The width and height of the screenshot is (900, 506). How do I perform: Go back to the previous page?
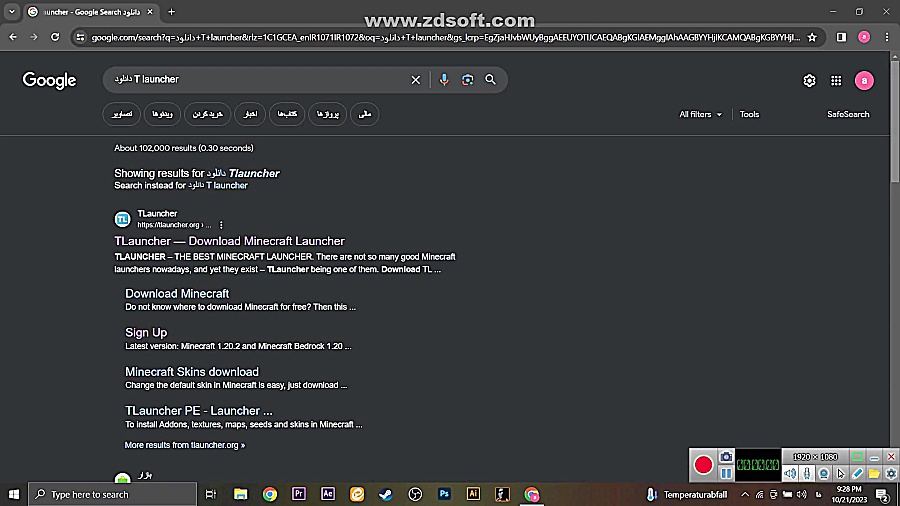click(x=13, y=37)
